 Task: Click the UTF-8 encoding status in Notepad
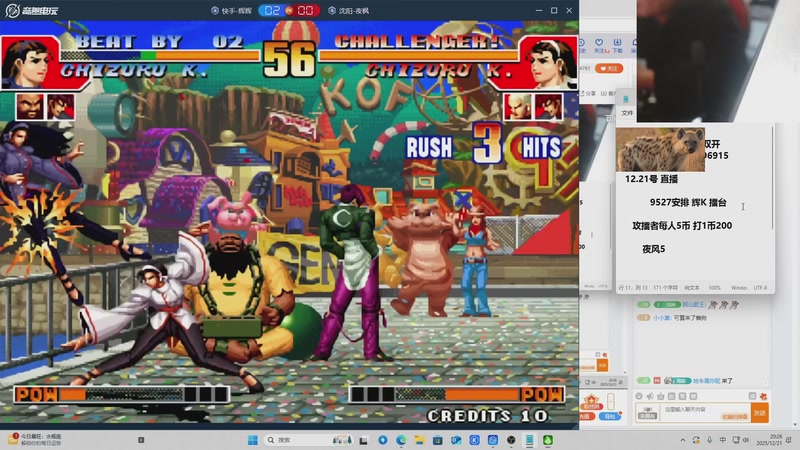point(760,288)
